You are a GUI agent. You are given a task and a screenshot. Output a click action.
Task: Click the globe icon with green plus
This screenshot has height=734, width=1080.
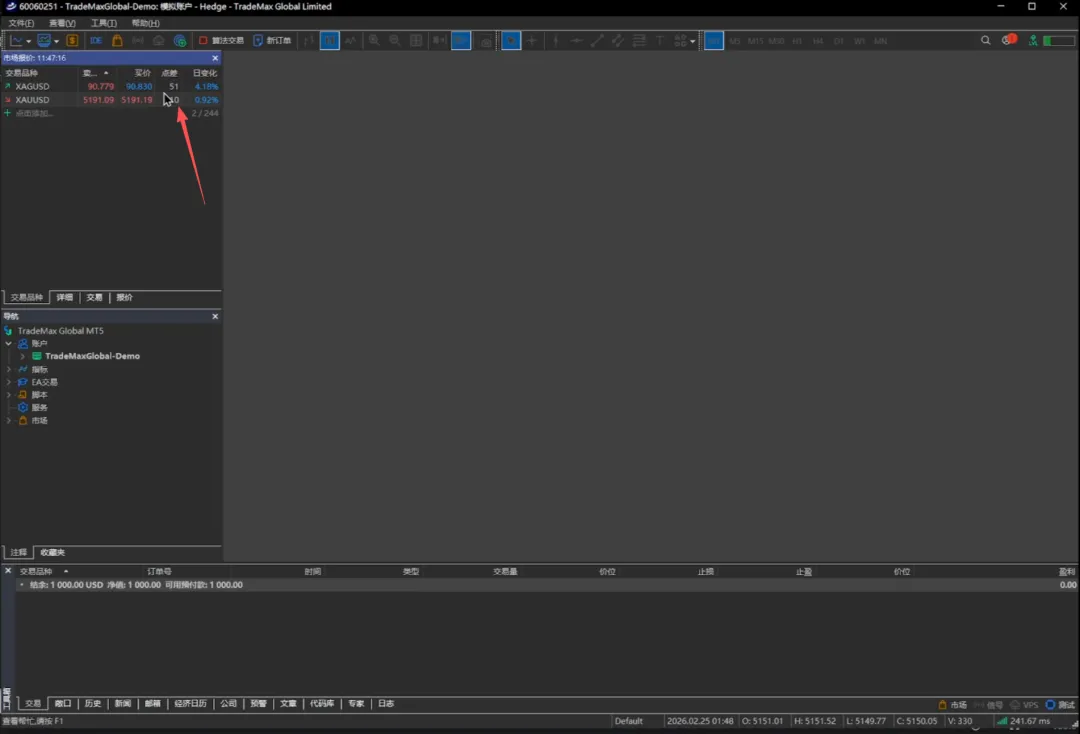(180, 41)
